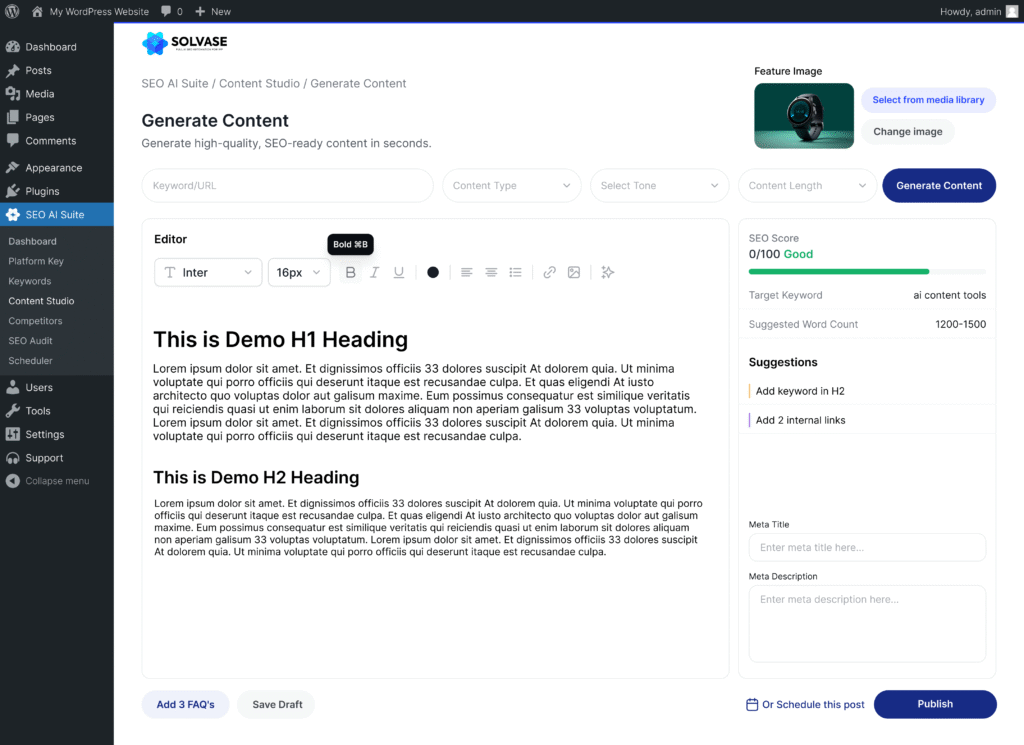Screen dimensions: 1024x745
Task: Click the insert image icon
Action: (x=574, y=272)
